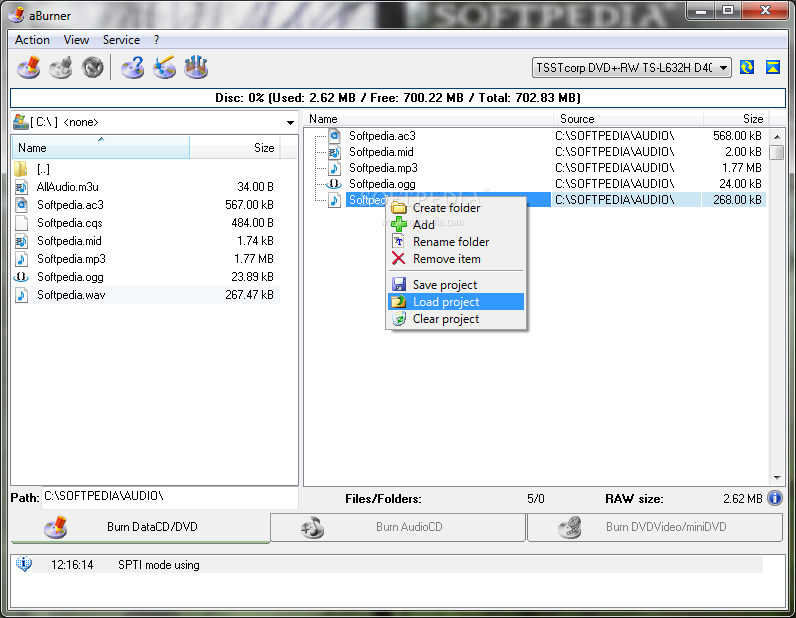The image size is (796, 618).
Task: Click the Softpedia.mid icon in the project list
Action: click(334, 152)
